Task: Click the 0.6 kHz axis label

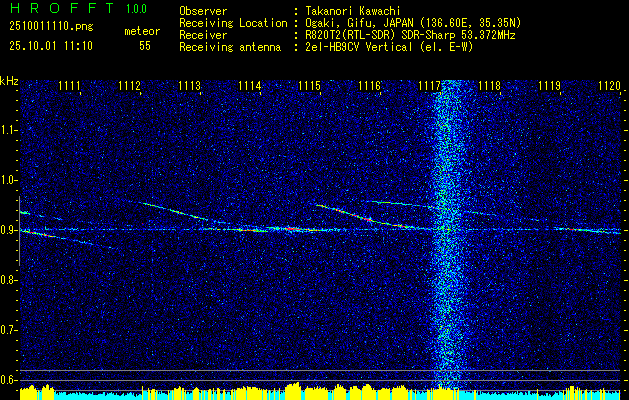Action: click(8, 380)
